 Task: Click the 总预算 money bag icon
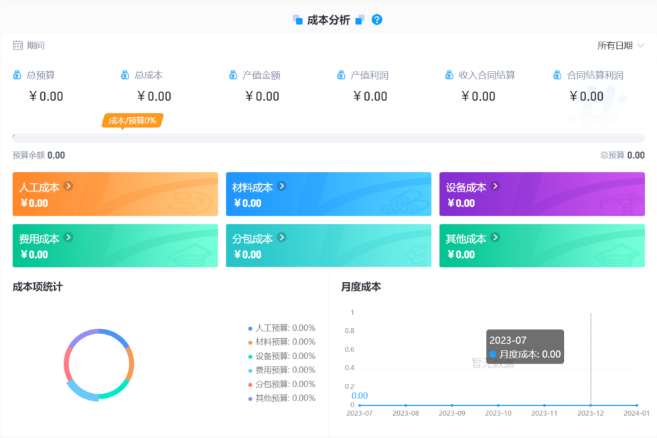(17, 75)
